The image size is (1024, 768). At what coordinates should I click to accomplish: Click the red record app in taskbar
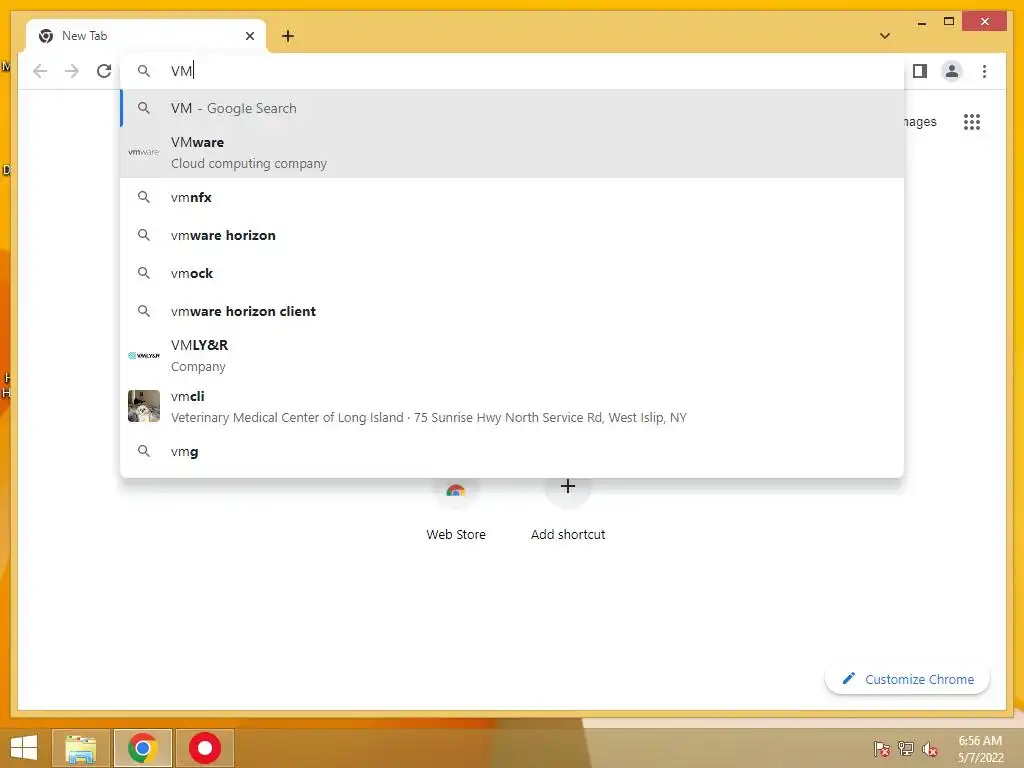tap(204, 748)
